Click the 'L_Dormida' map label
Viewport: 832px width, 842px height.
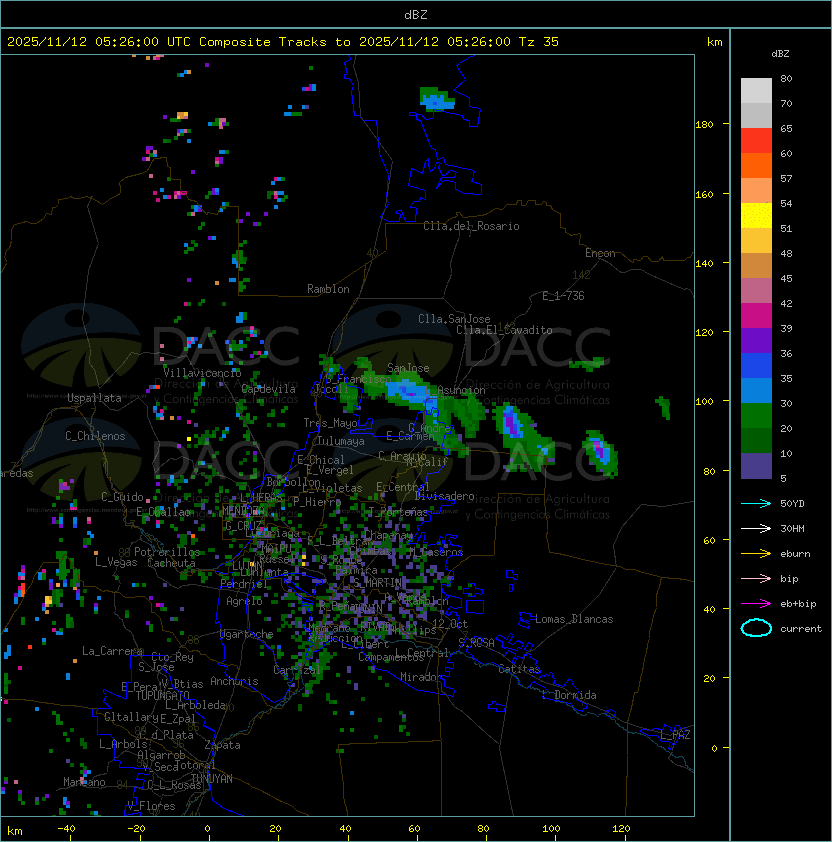click(x=569, y=695)
